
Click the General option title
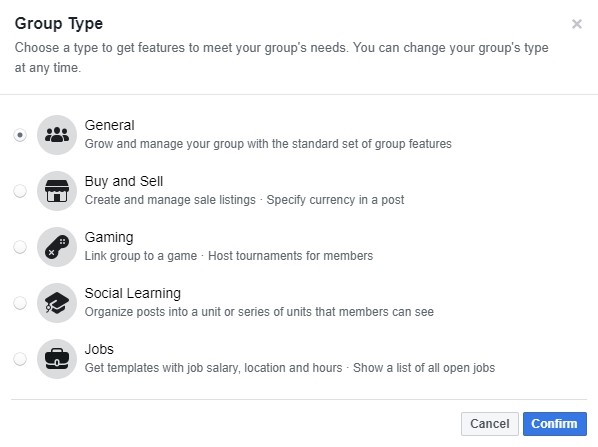coord(109,125)
